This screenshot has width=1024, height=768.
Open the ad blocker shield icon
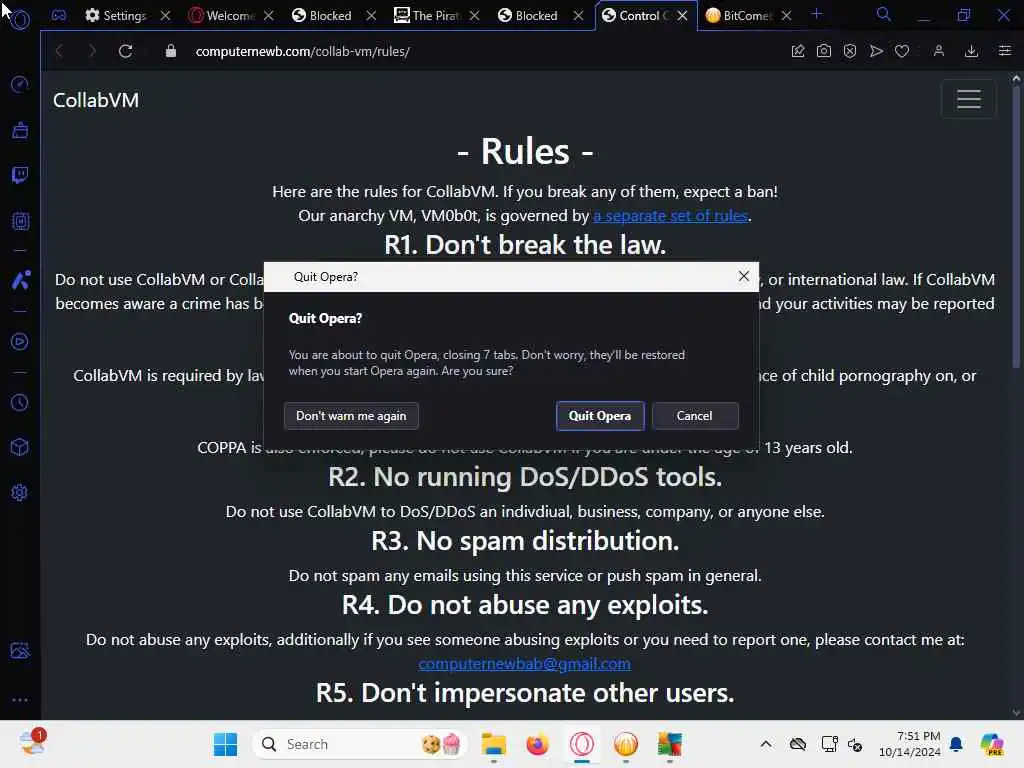[850, 51]
